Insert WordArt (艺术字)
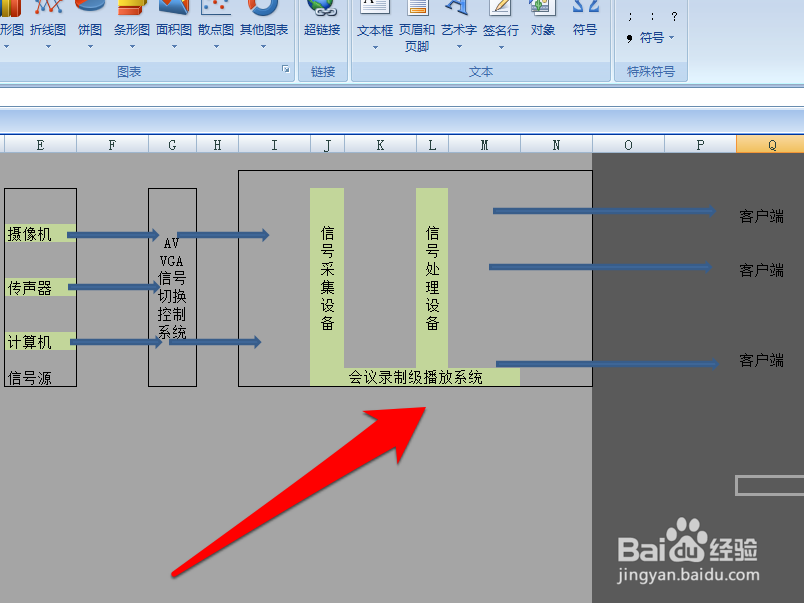This screenshot has height=603, width=804. click(x=458, y=28)
